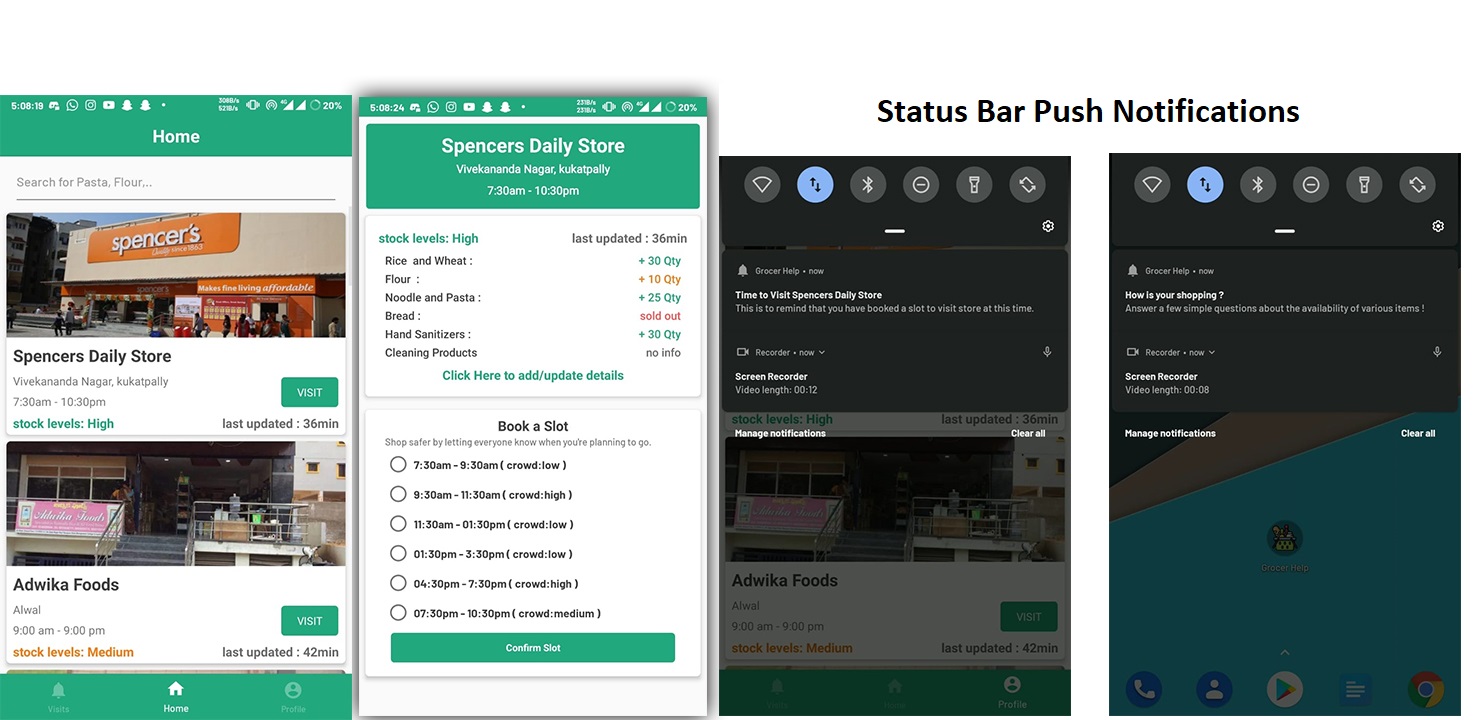Click 'Click Here to add/update details' link
The height and width of the screenshot is (720, 1481).
[x=533, y=376]
